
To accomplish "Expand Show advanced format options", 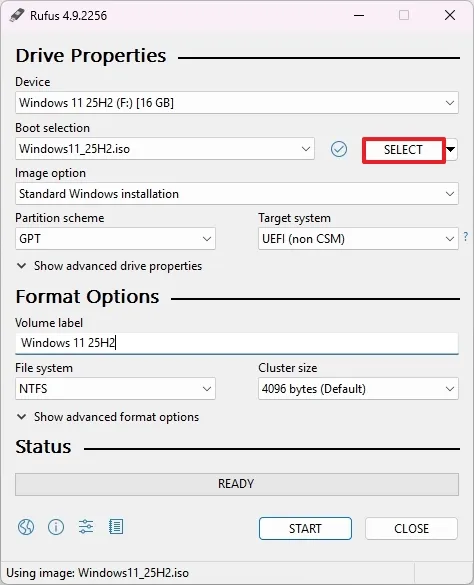I will click(108, 417).
